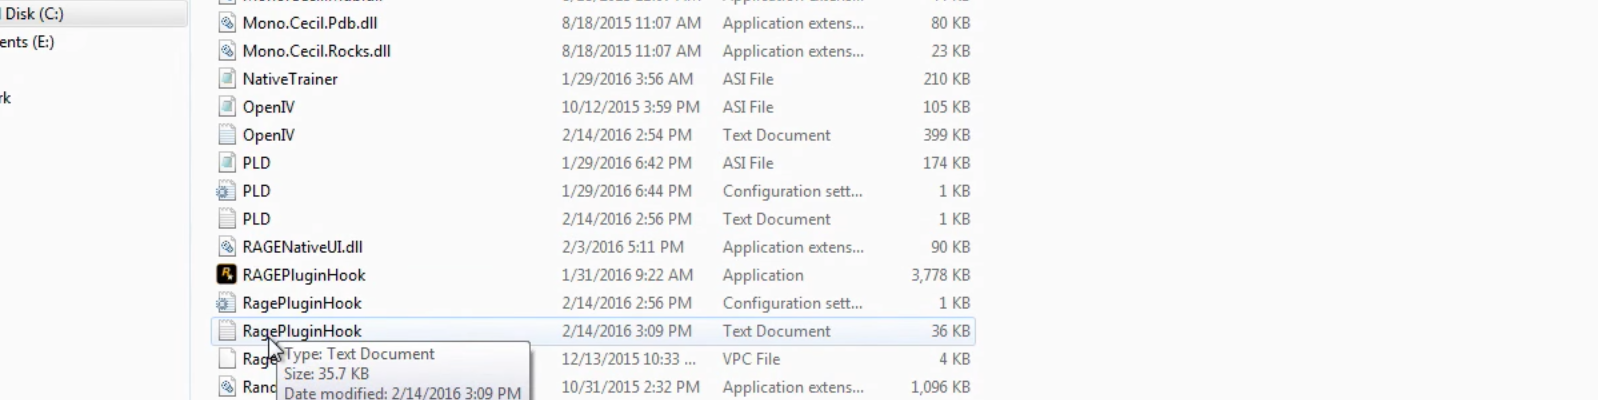1598x400 pixels.
Task: Select the RagePluginHook text document name
Action: coord(302,331)
